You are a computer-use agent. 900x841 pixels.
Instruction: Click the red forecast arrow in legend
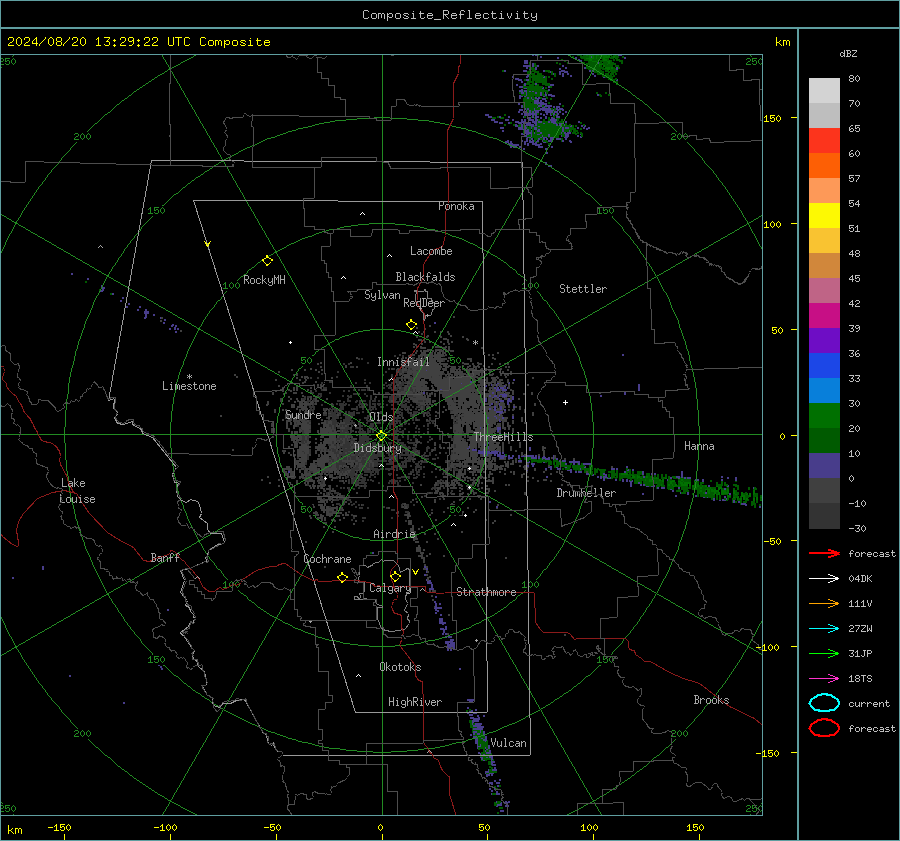click(x=824, y=553)
